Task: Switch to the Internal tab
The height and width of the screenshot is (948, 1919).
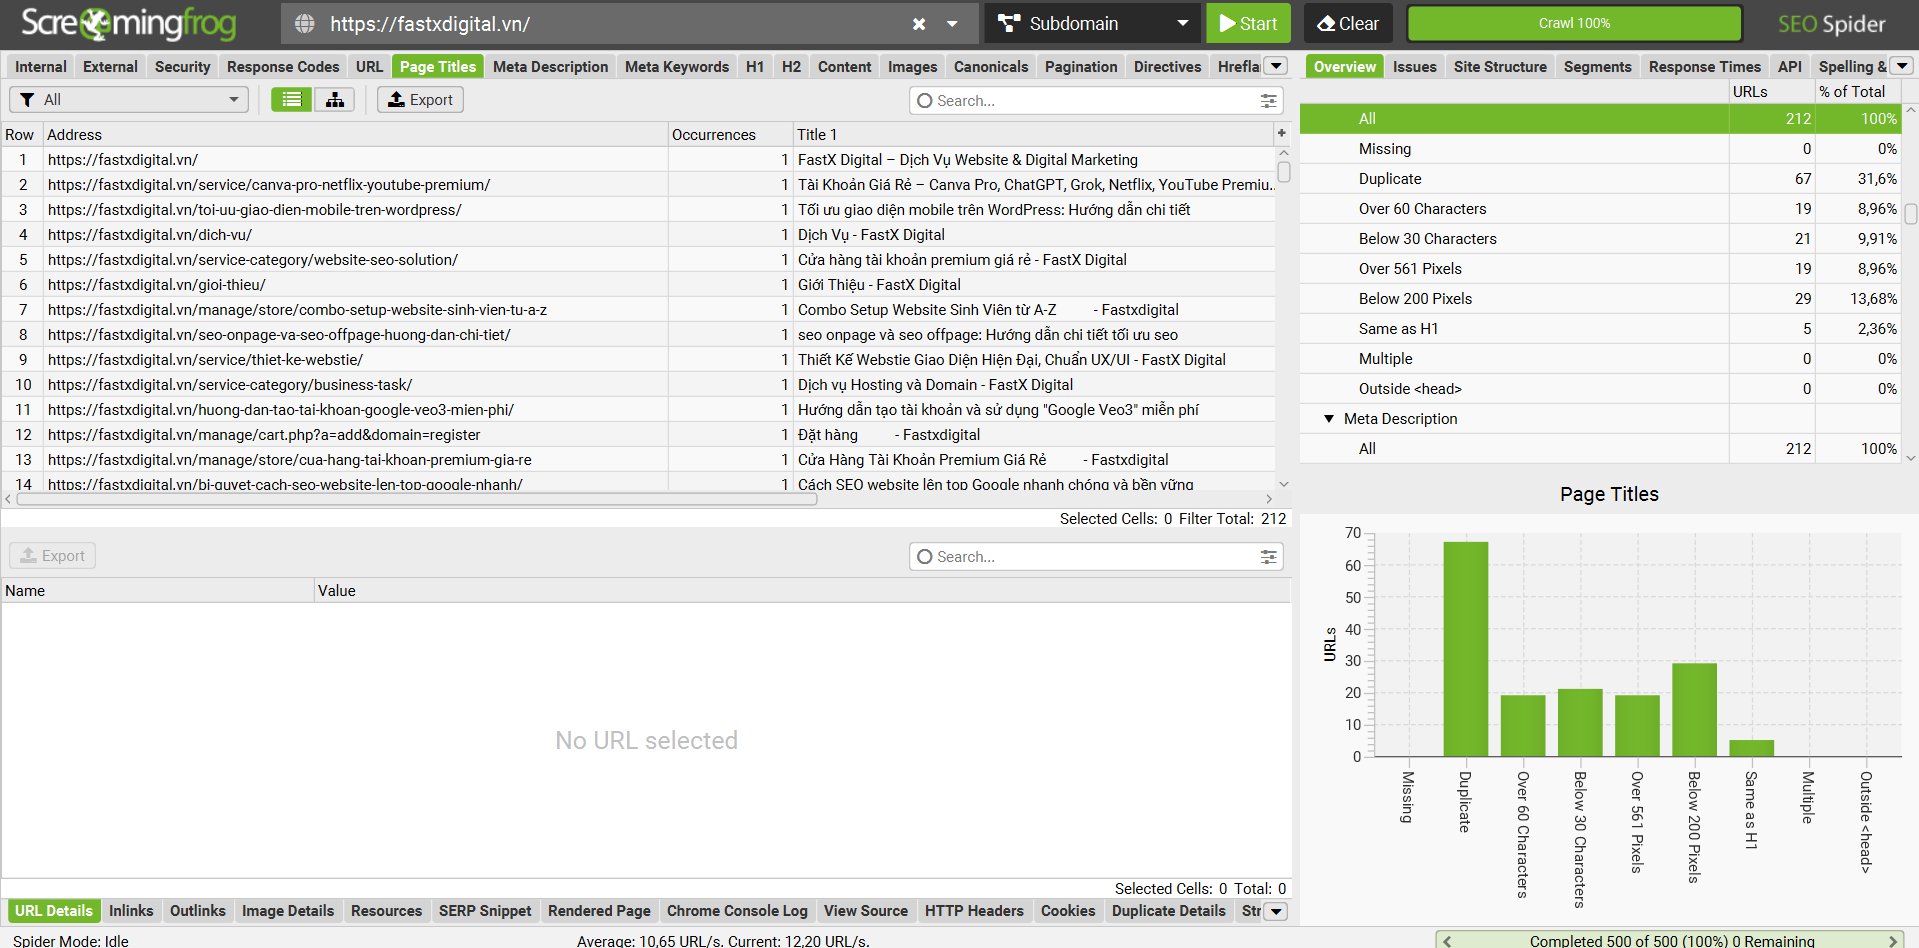Action: pyautogui.click(x=41, y=66)
